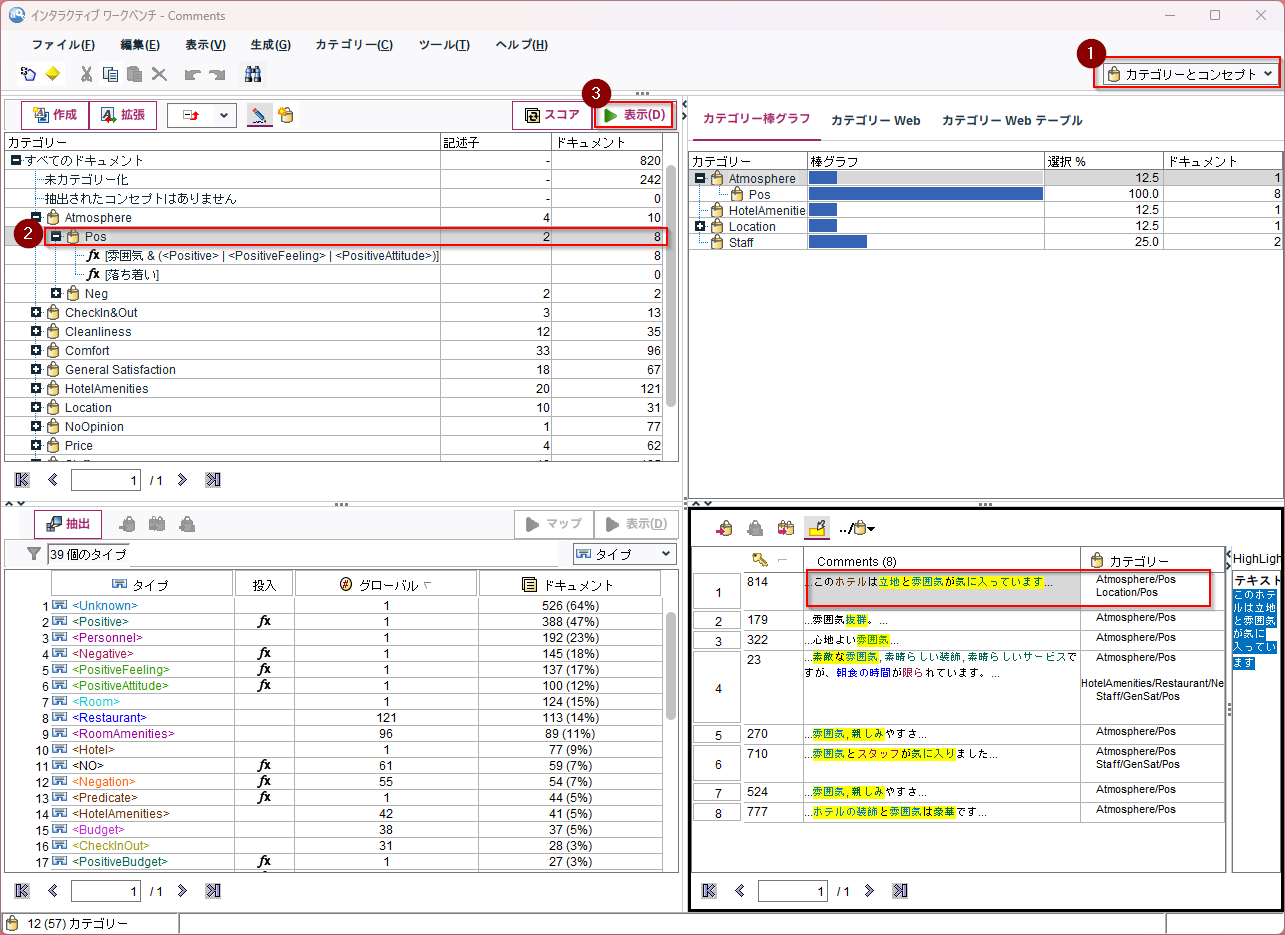Click the 抽出 button

point(68,524)
